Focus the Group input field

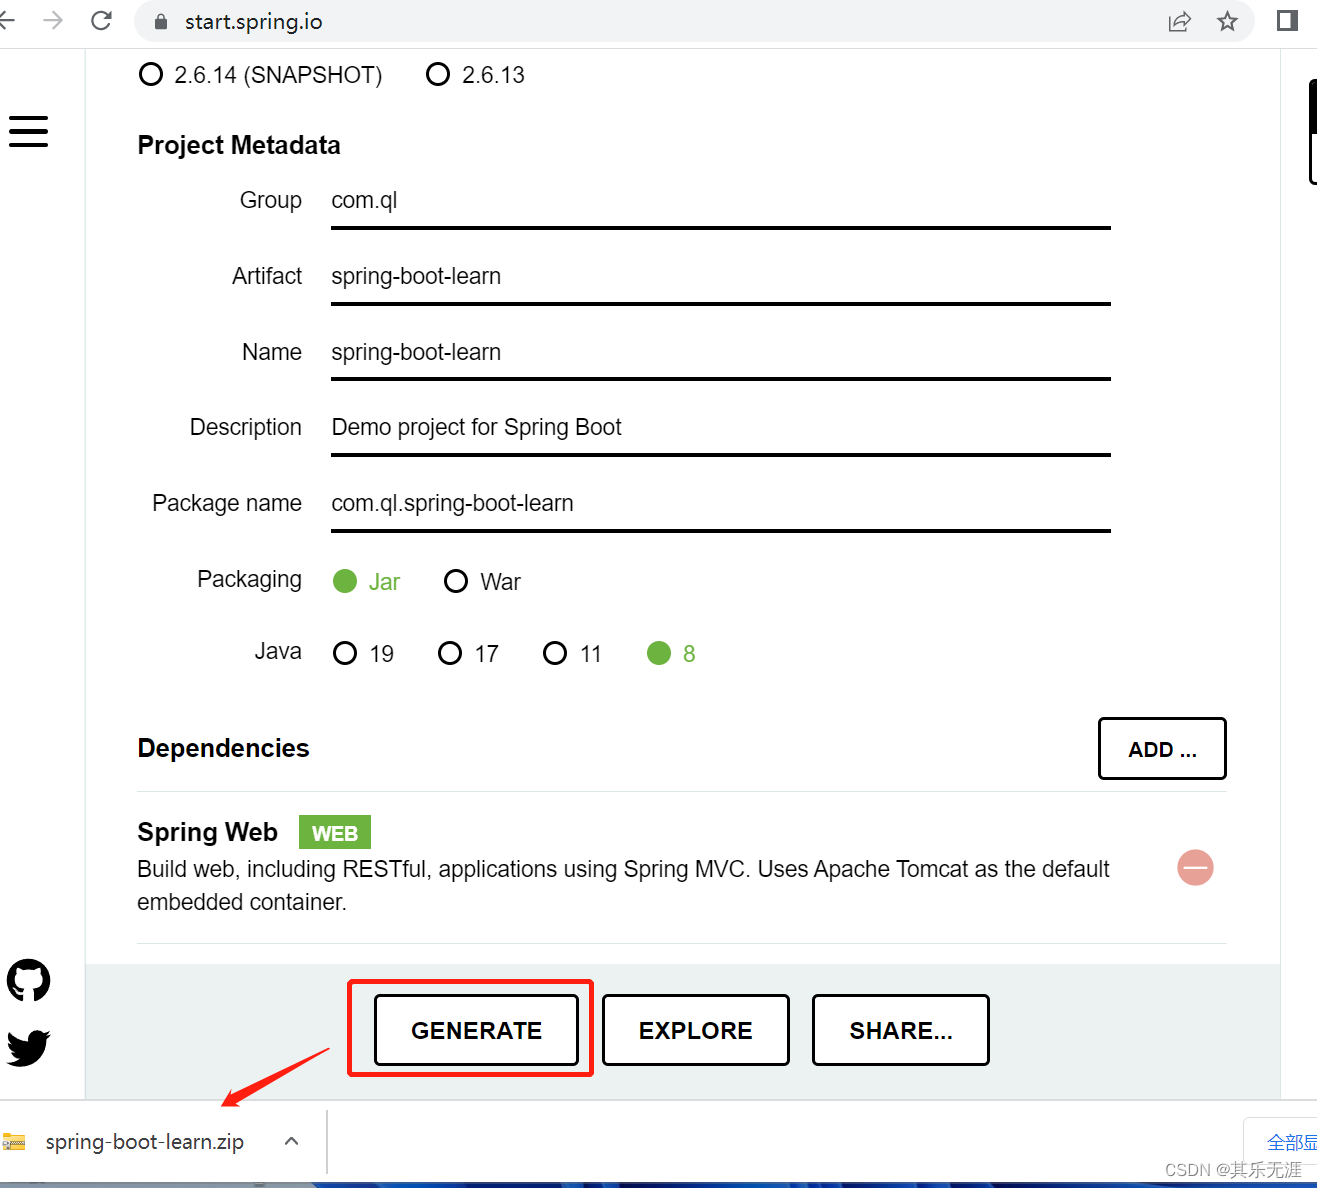pos(721,202)
